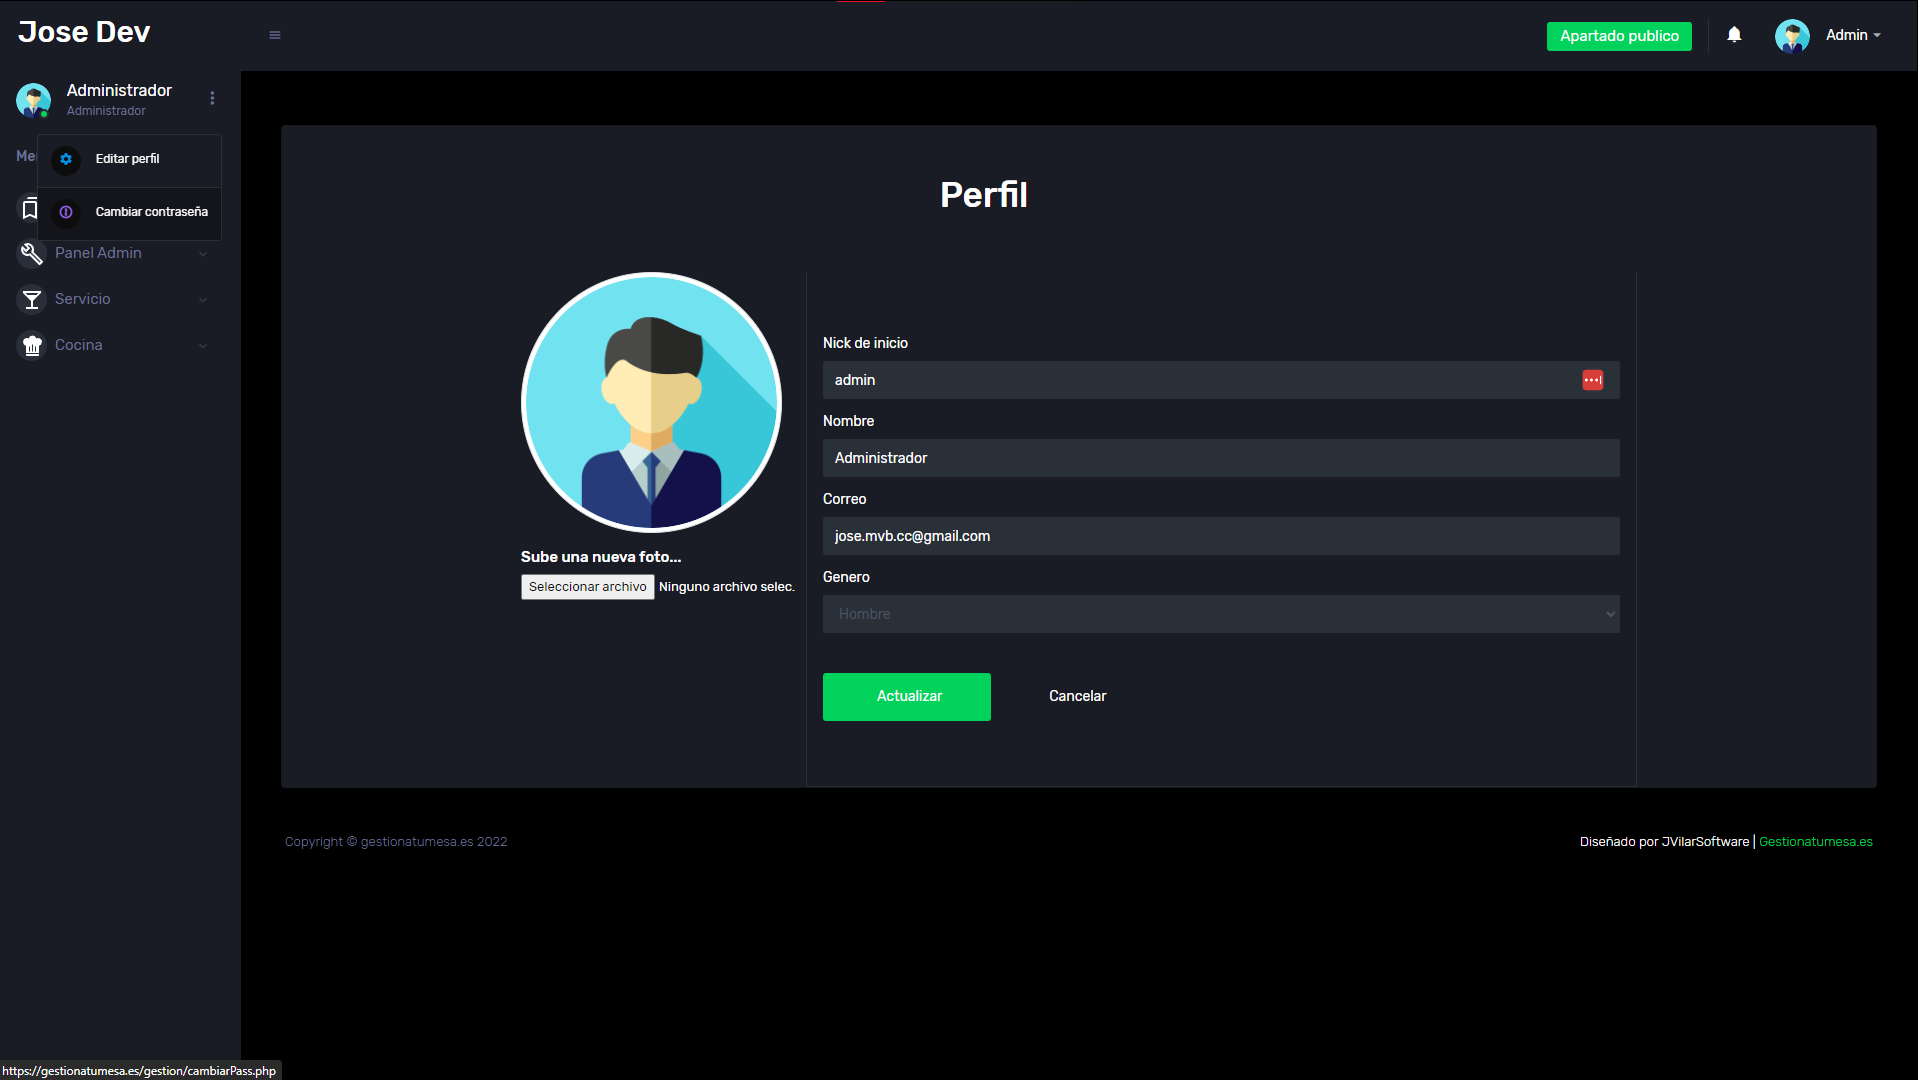Screen dimensions: 1918x1080
Task: Click the Cancelar button
Action: tap(1077, 696)
